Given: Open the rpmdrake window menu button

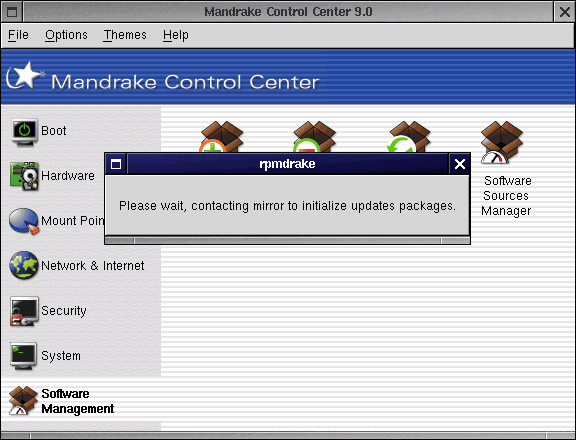Looking at the screenshot, I should pos(116,164).
